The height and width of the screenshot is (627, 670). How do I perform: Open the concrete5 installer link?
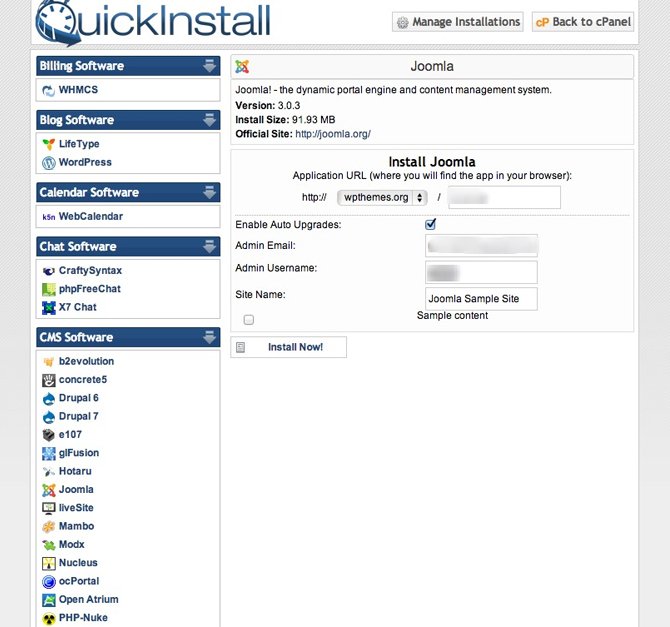83,380
